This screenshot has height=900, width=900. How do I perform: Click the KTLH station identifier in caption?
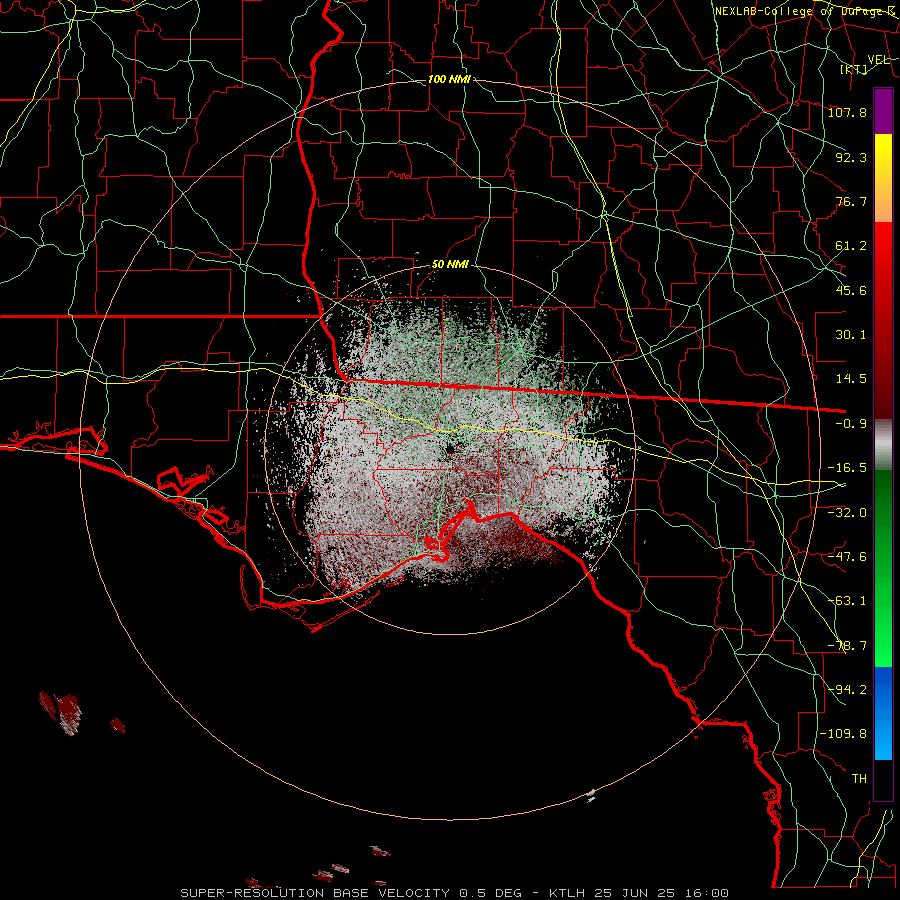[x=568, y=893]
